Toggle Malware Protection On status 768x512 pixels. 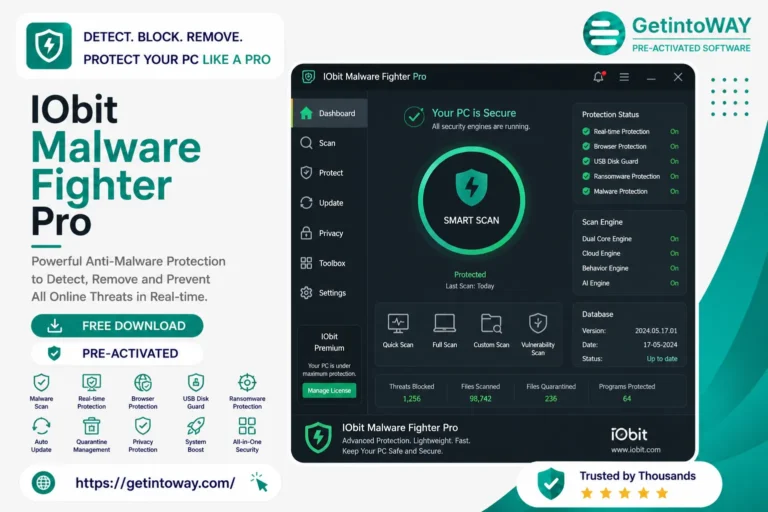tap(674, 192)
